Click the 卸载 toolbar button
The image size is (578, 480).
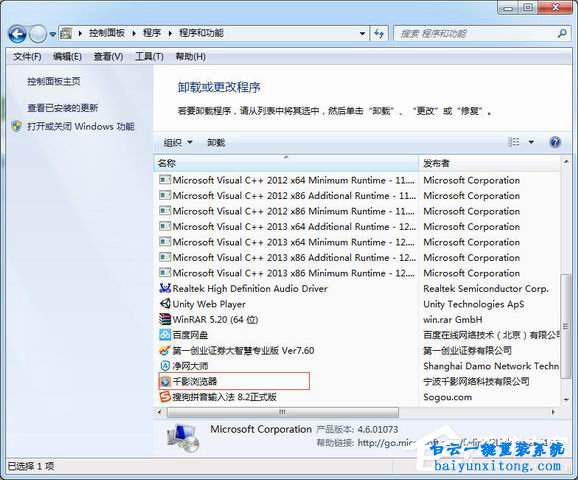216,142
